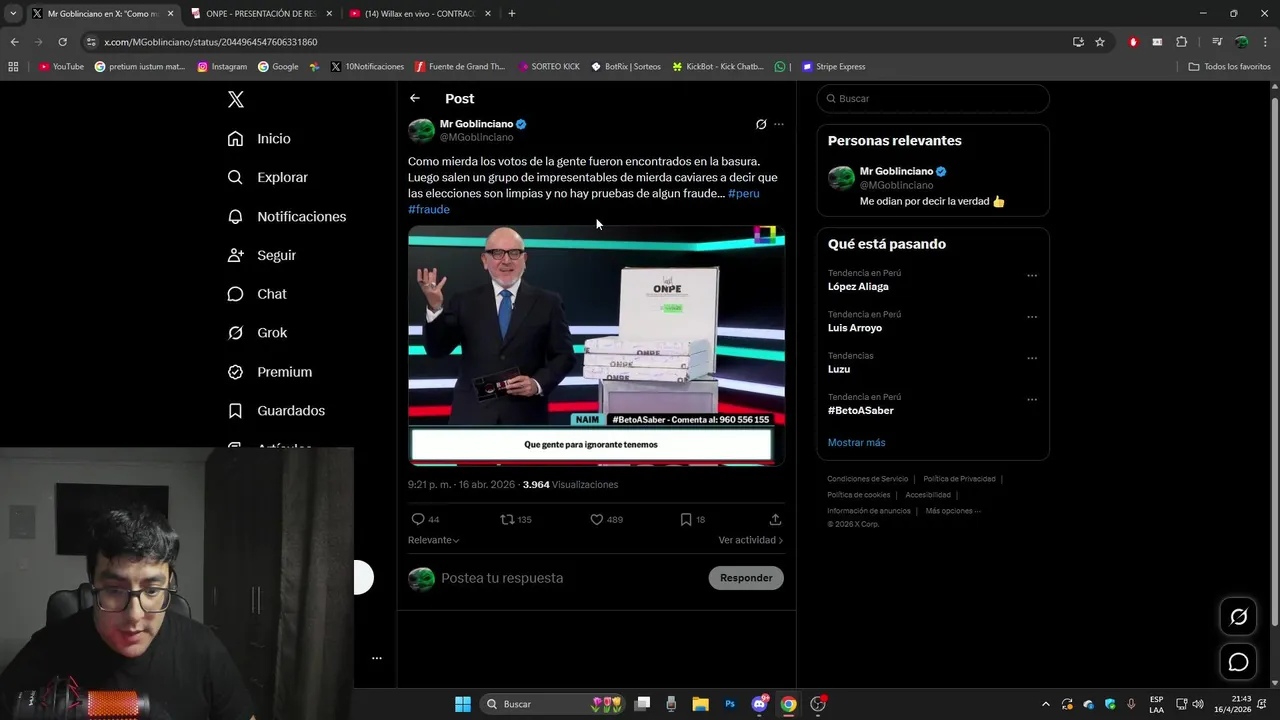
Task: Open Explorar in the sidebar
Action: (x=268, y=177)
